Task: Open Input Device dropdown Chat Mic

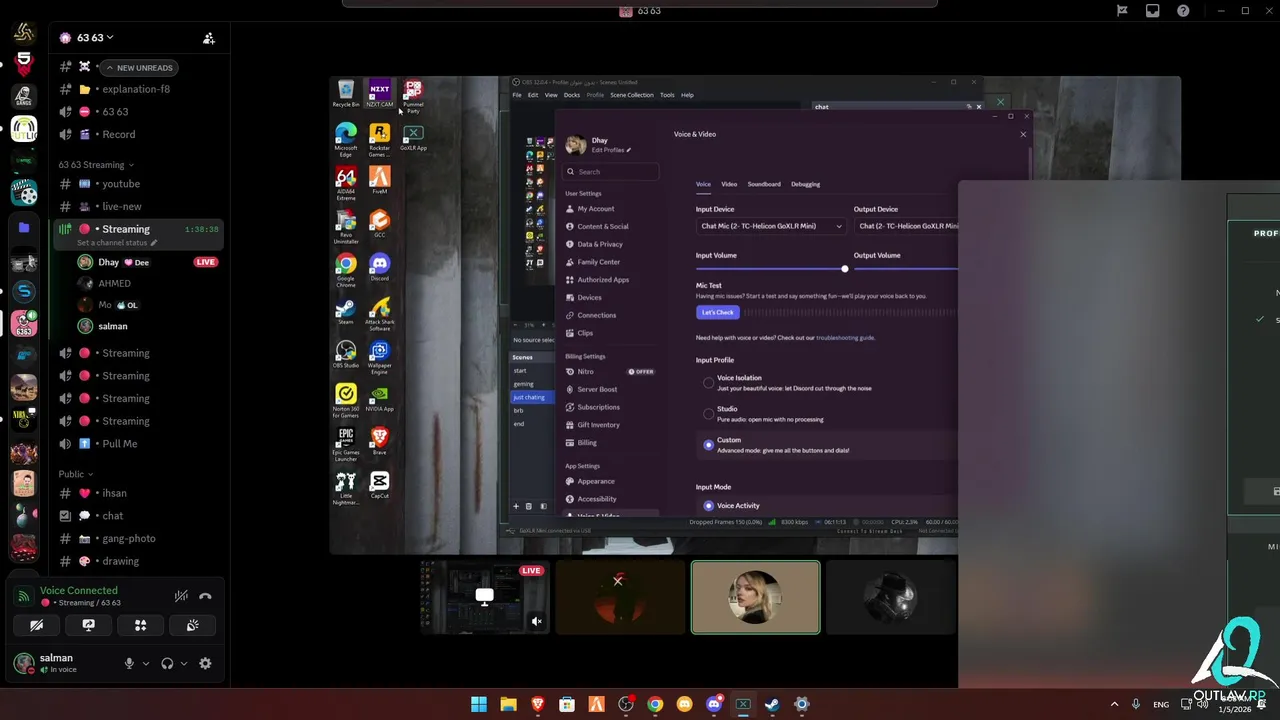Action: [x=770, y=226]
